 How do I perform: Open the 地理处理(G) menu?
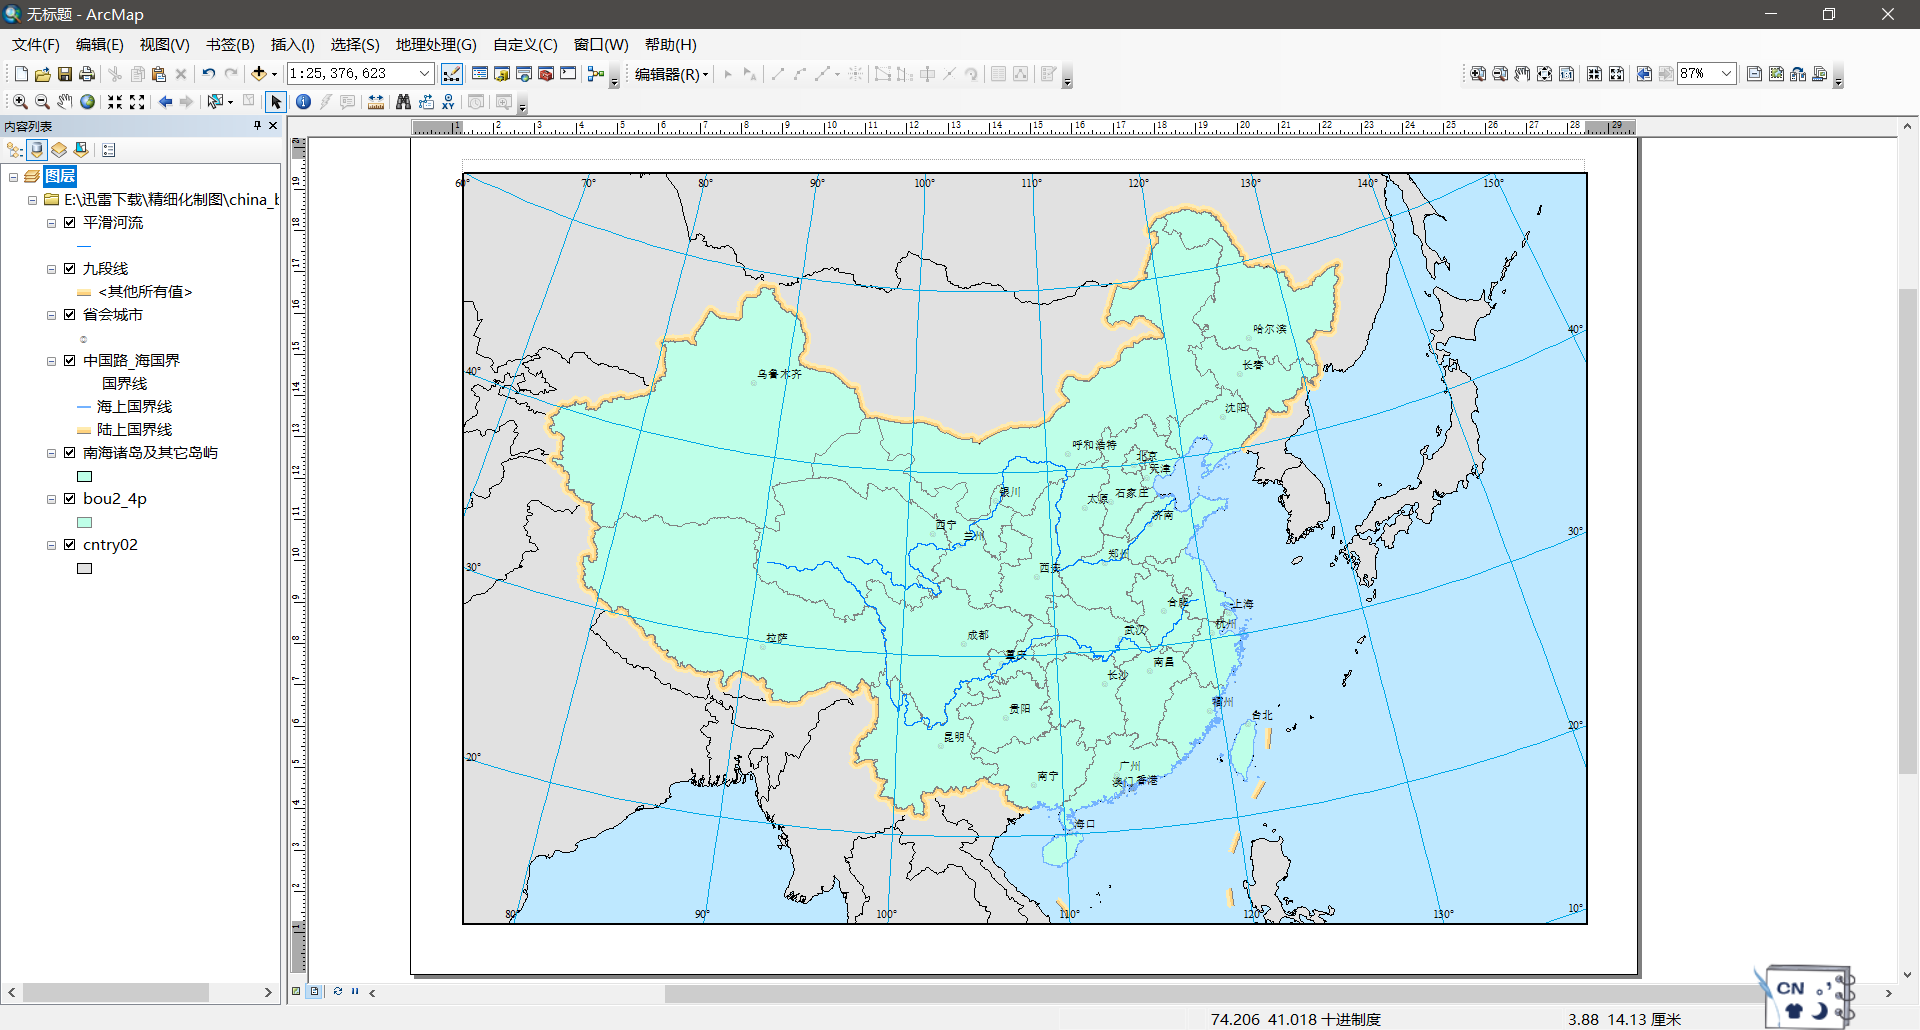click(x=435, y=44)
